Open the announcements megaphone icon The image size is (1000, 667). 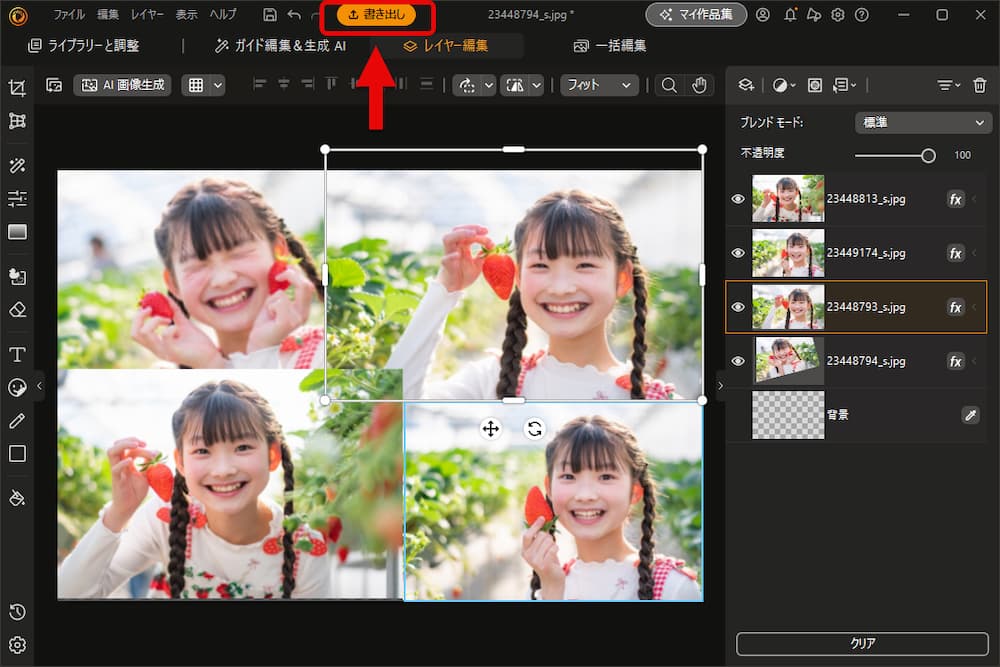(814, 15)
